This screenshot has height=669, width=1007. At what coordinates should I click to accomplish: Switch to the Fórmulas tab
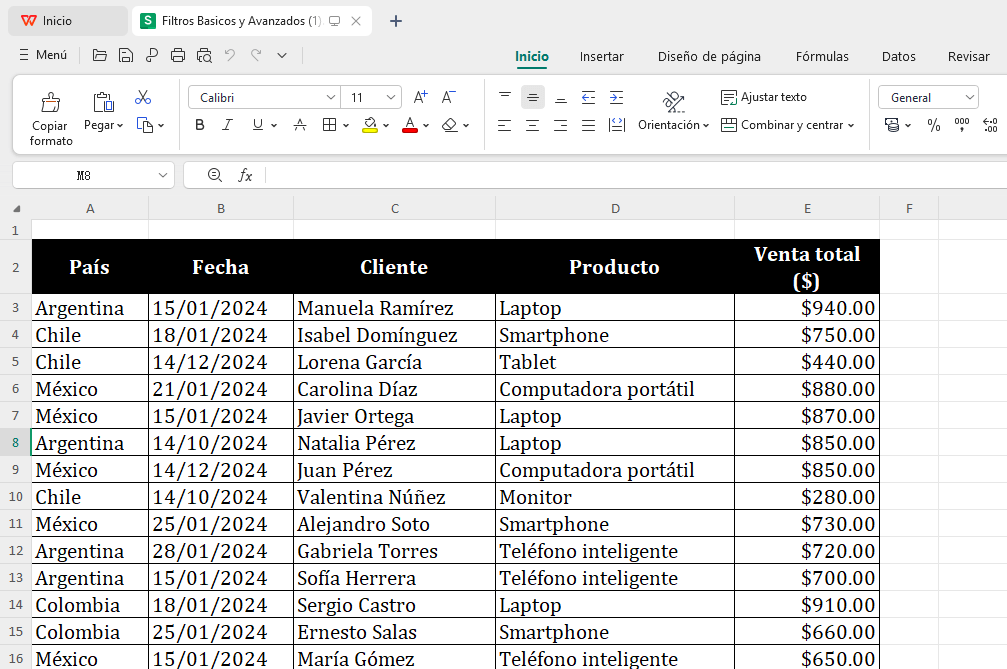822,56
